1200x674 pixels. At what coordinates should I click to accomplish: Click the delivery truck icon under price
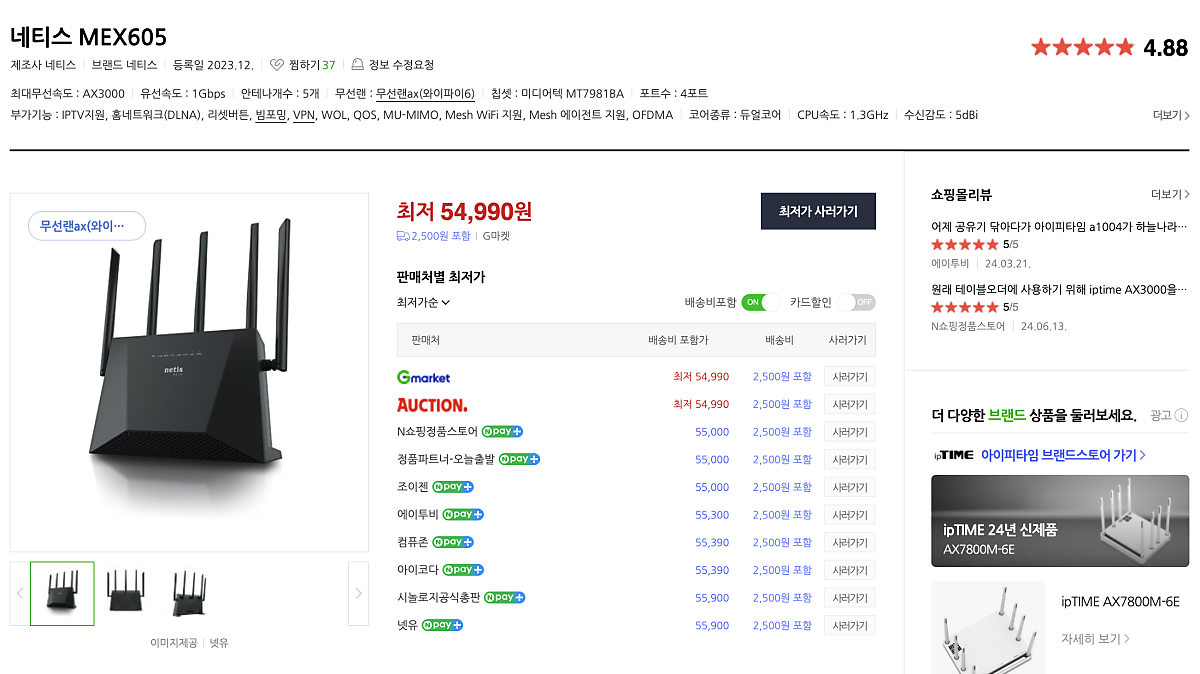coord(403,236)
